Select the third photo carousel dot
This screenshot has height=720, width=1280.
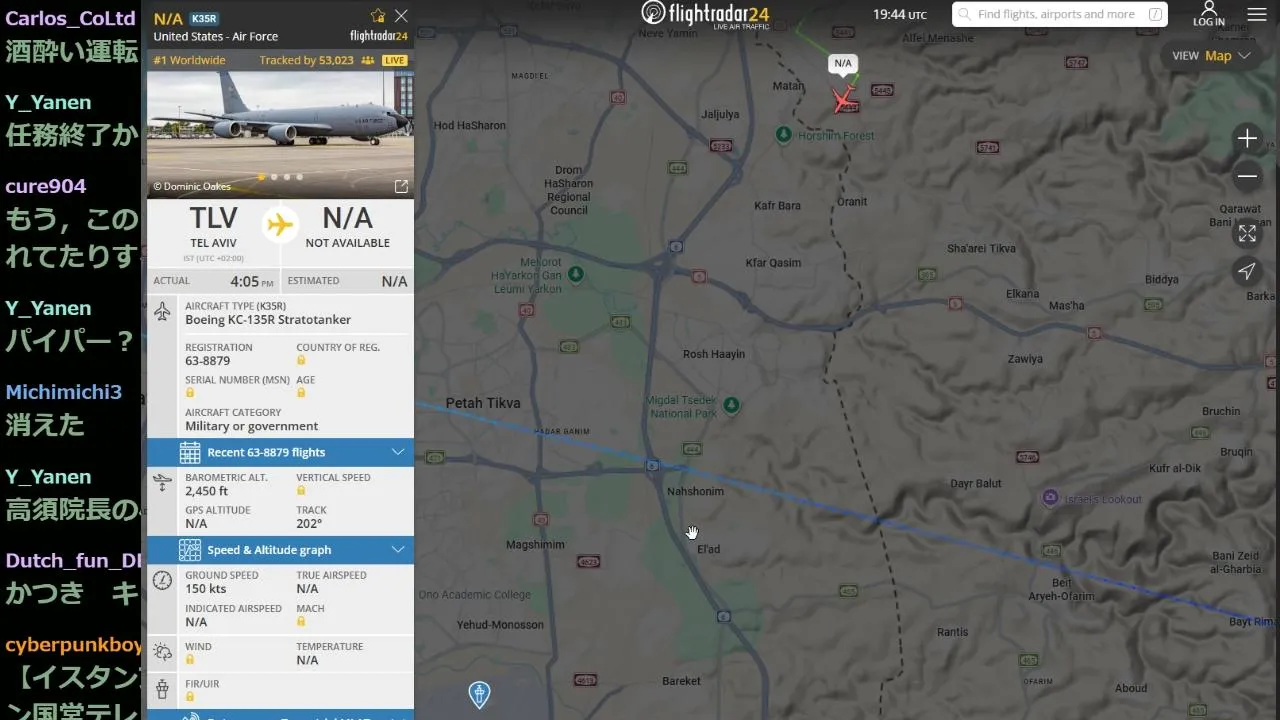click(x=287, y=177)
